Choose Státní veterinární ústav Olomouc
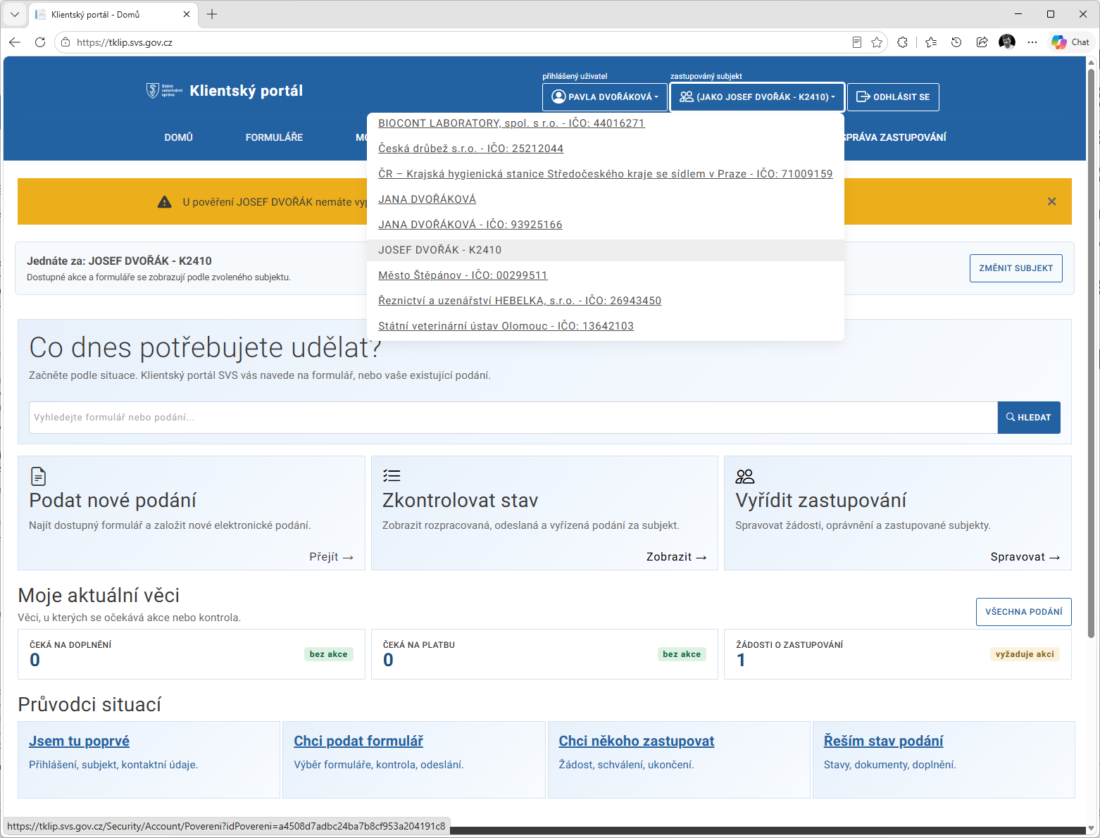This screenshot has width=1100, height=838. (x=506, y=325)
